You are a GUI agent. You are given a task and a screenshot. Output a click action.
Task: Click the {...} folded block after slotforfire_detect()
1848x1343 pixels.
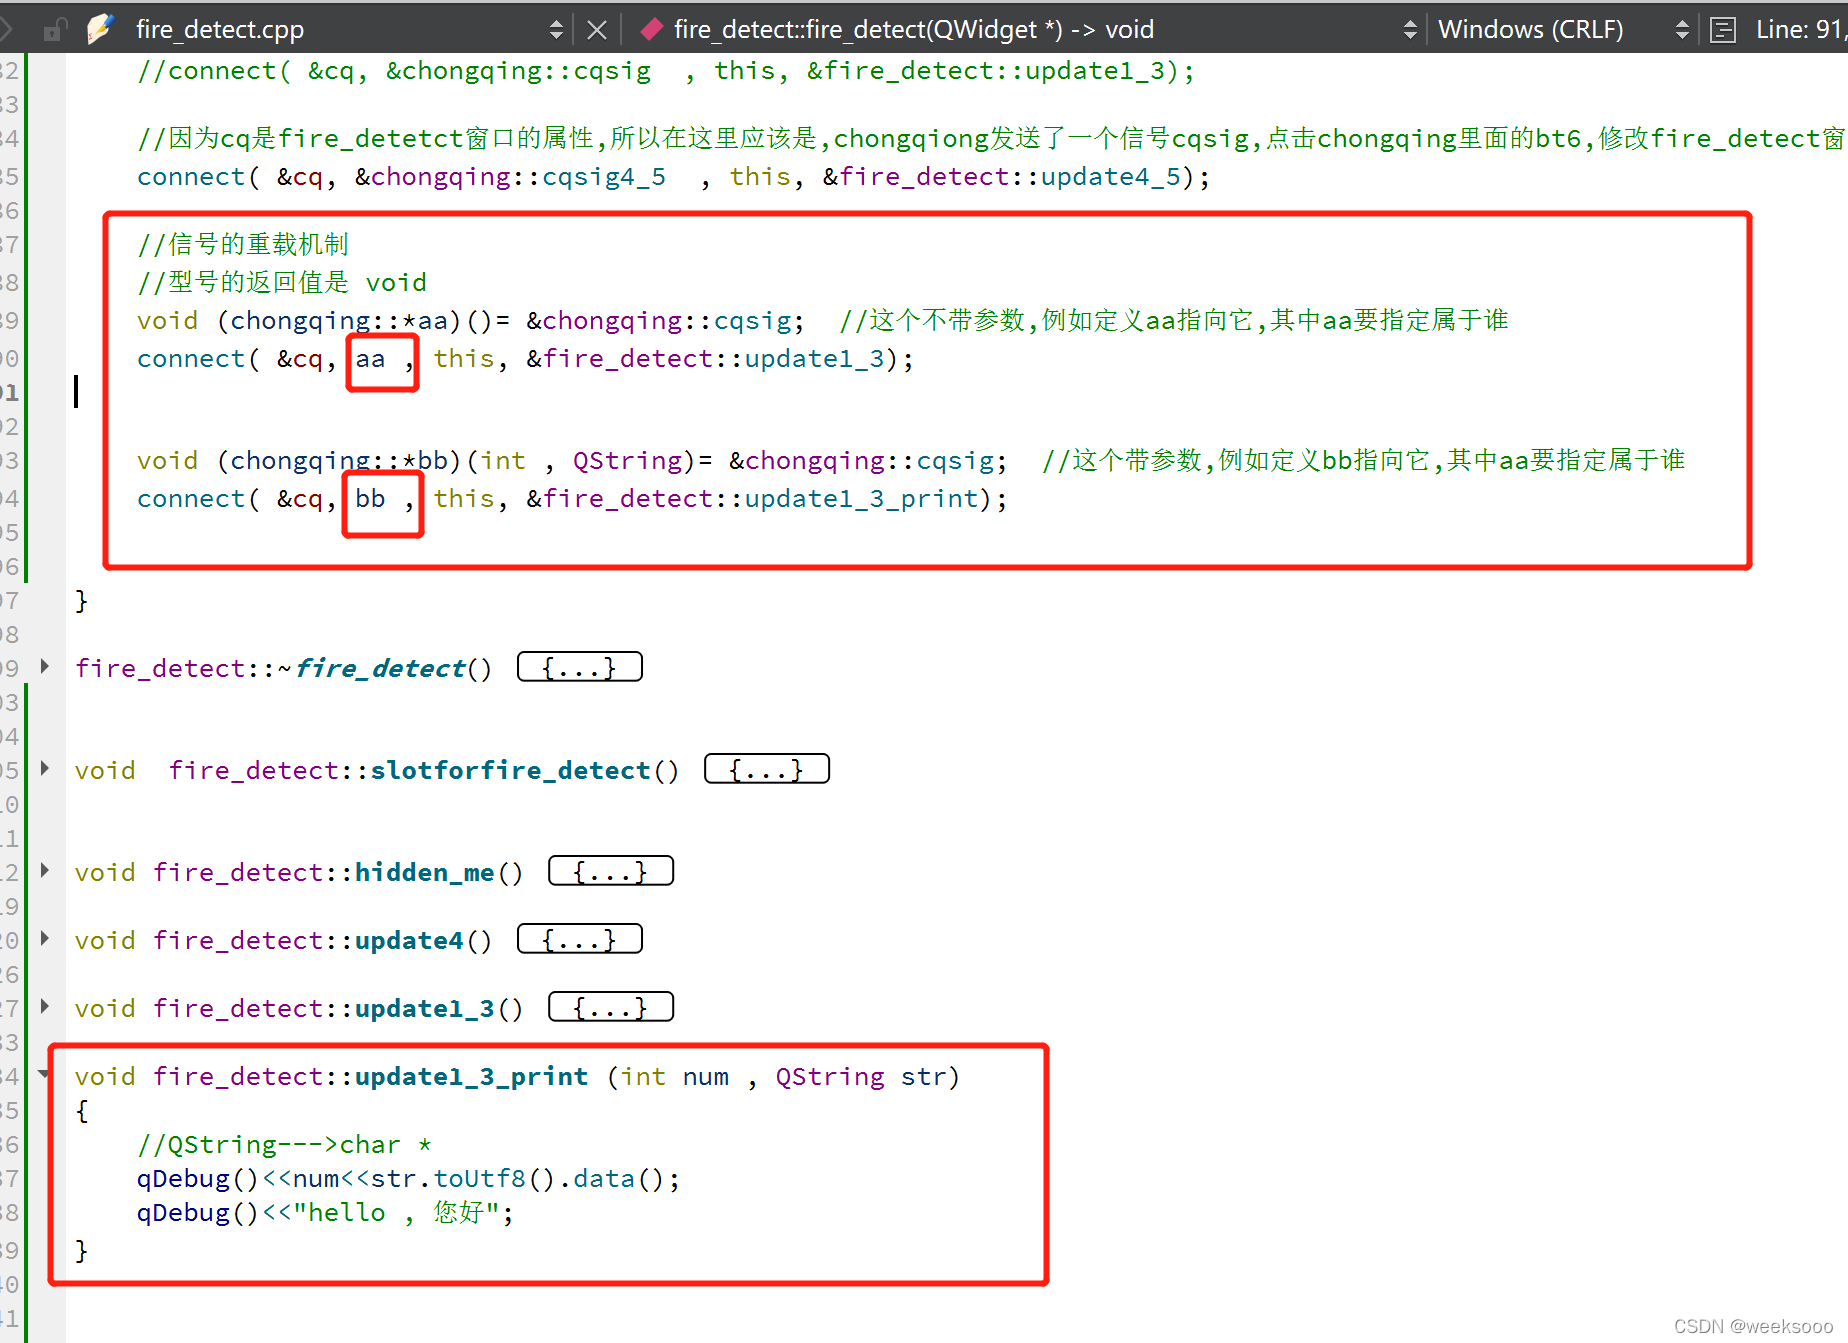pos(767,769)
